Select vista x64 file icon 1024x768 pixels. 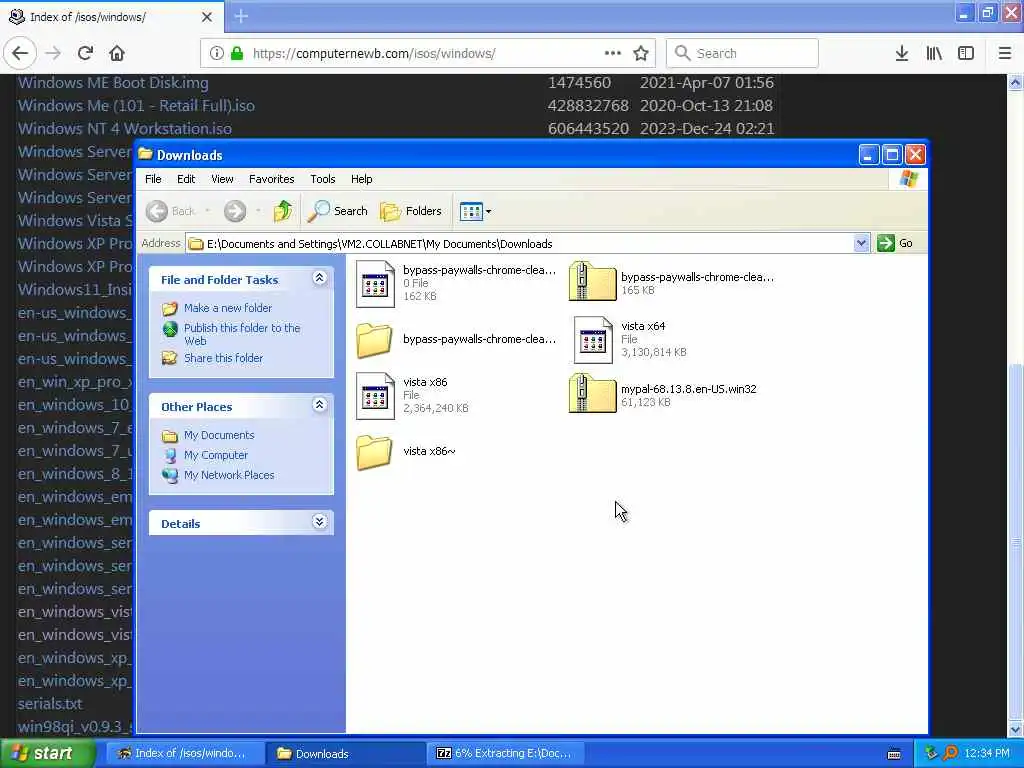point(592,340)
